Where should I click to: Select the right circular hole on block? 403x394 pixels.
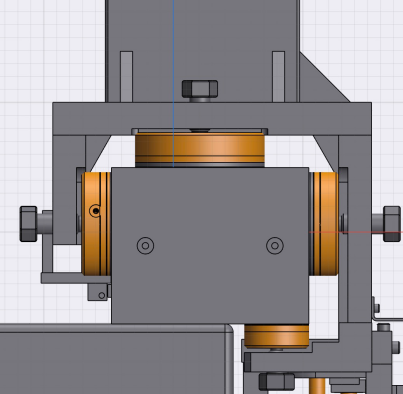(x=275, y=246)
